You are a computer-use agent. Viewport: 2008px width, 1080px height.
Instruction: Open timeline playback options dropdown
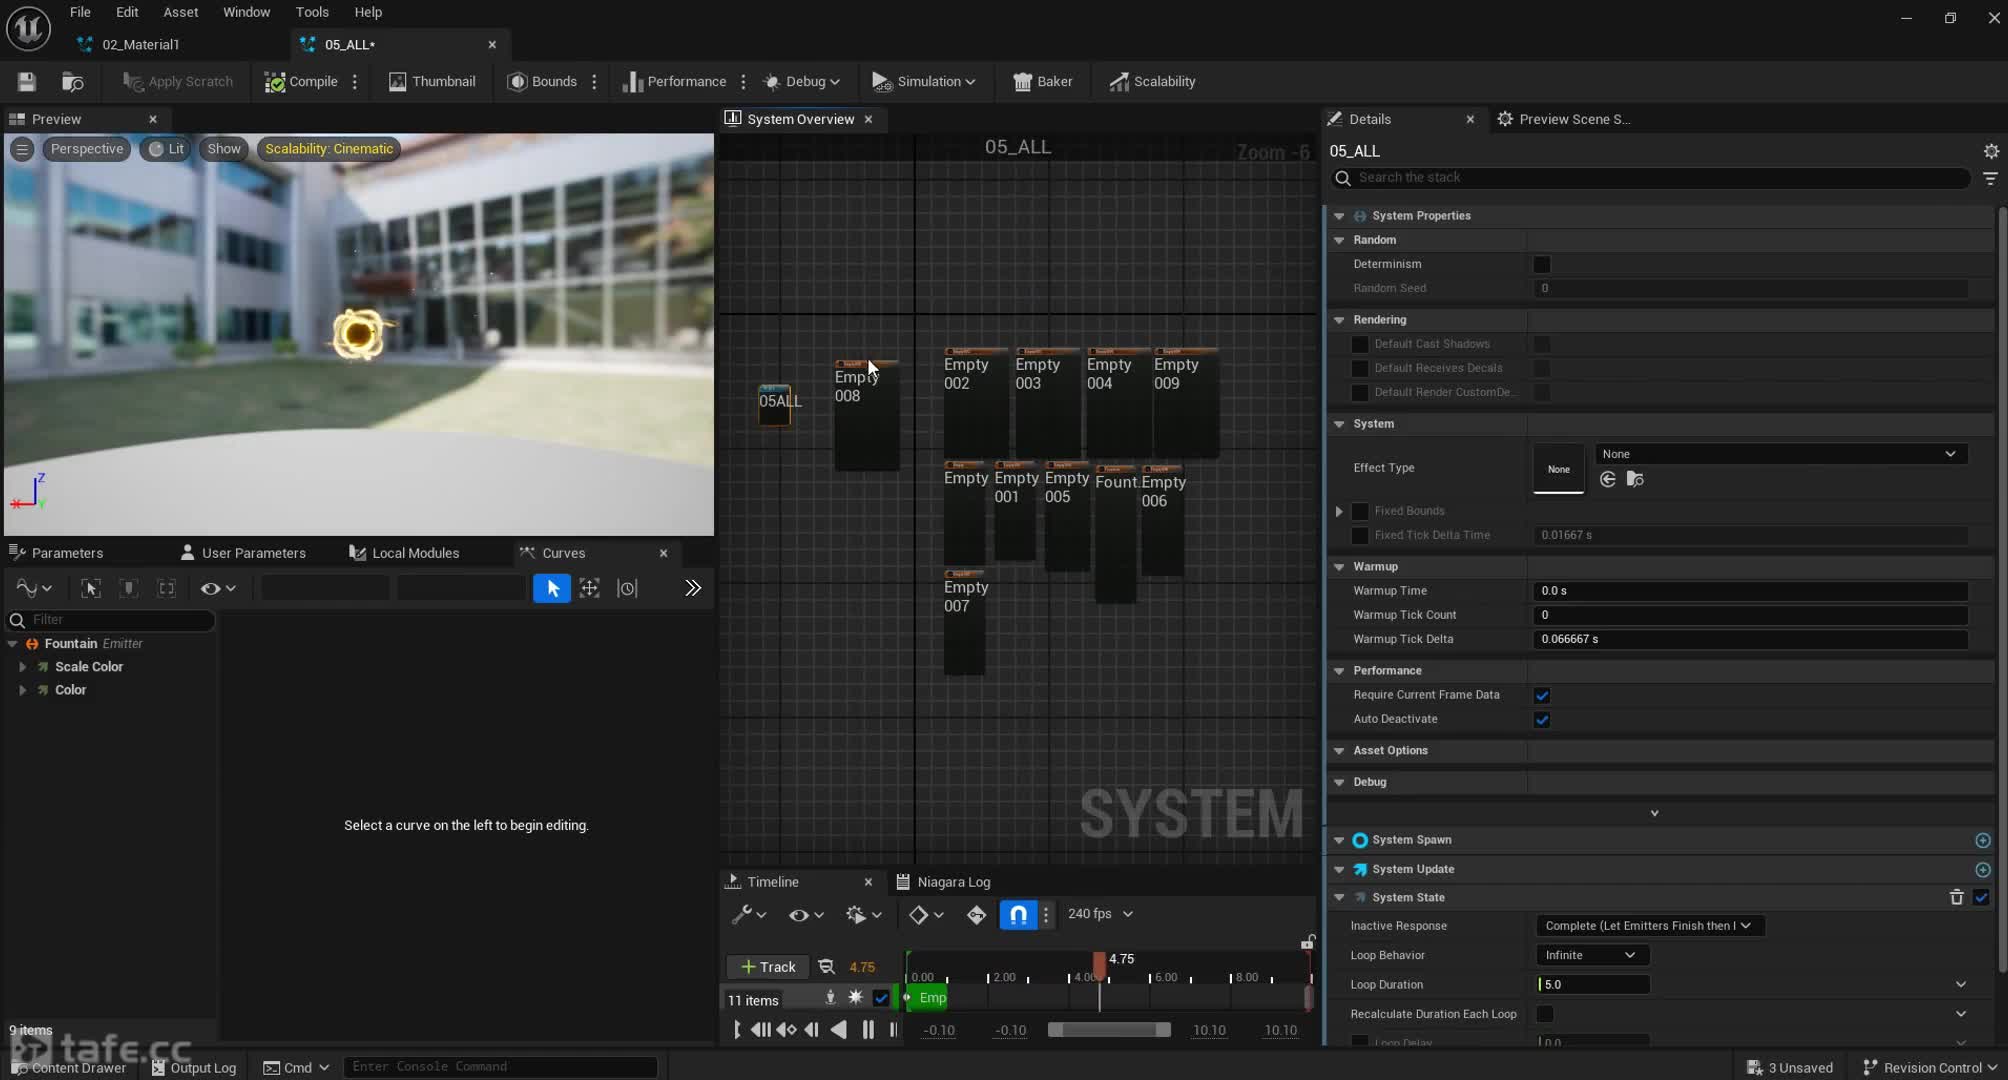pyautogui.click(x=864, y=914)
